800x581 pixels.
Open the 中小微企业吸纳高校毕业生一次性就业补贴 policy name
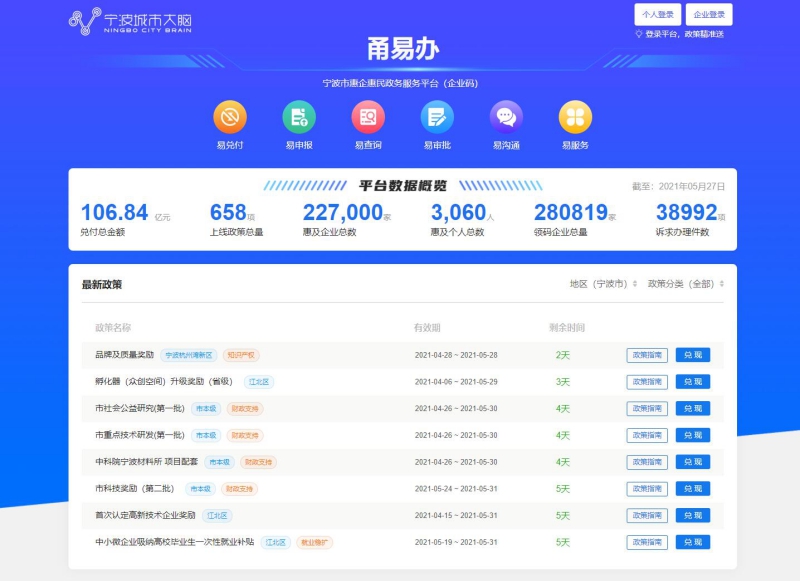coord(174,542)
